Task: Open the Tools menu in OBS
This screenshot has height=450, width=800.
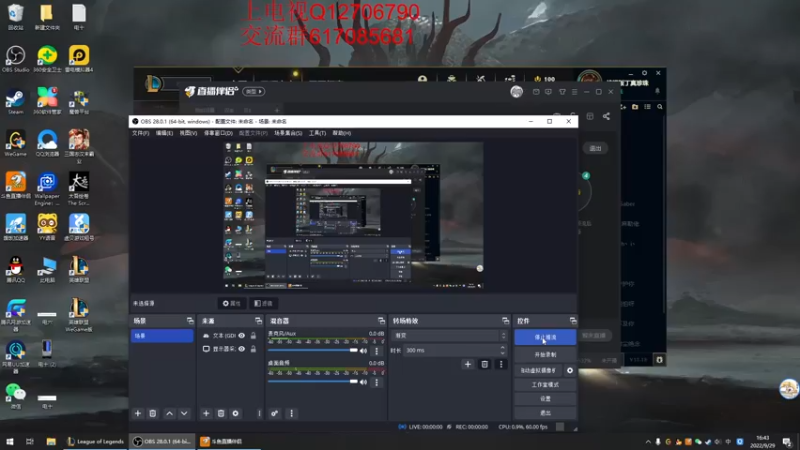Action: pos(317,133)
